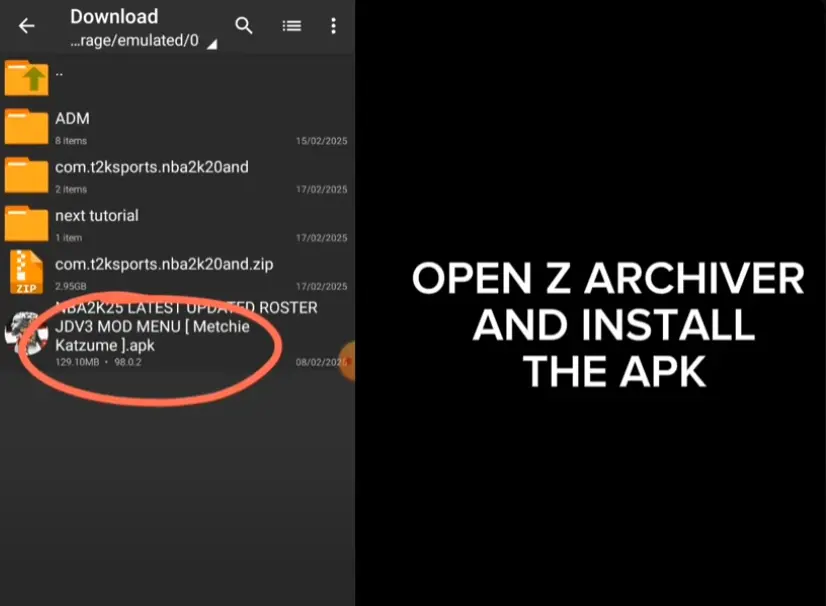Open the search magnifier icon

(243, 25)
